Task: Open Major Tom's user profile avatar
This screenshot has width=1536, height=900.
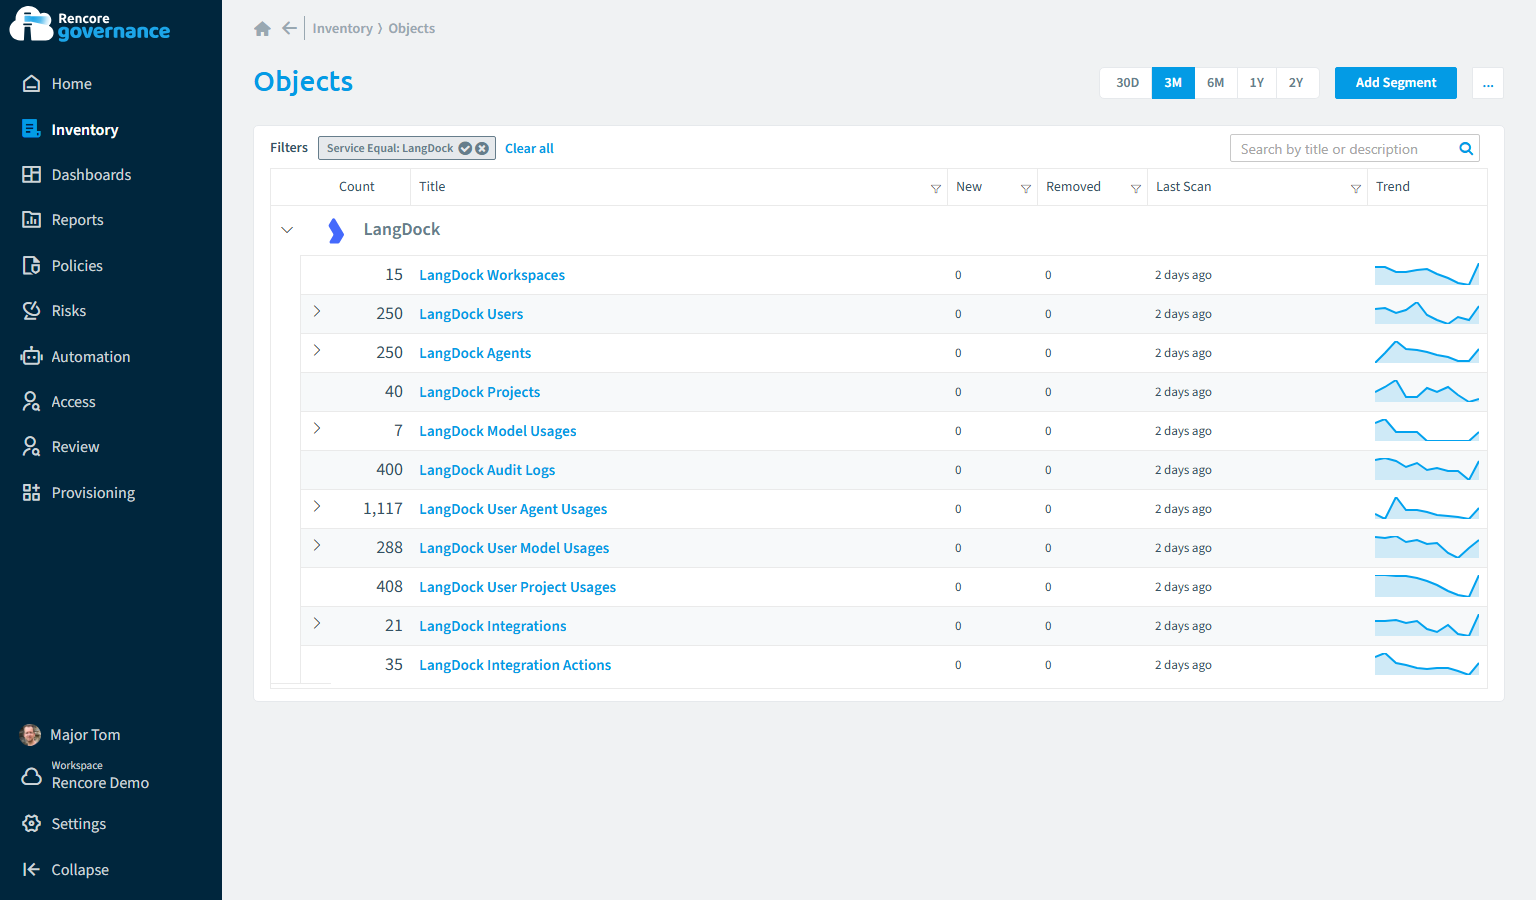Action: click(x=31, y=735)
